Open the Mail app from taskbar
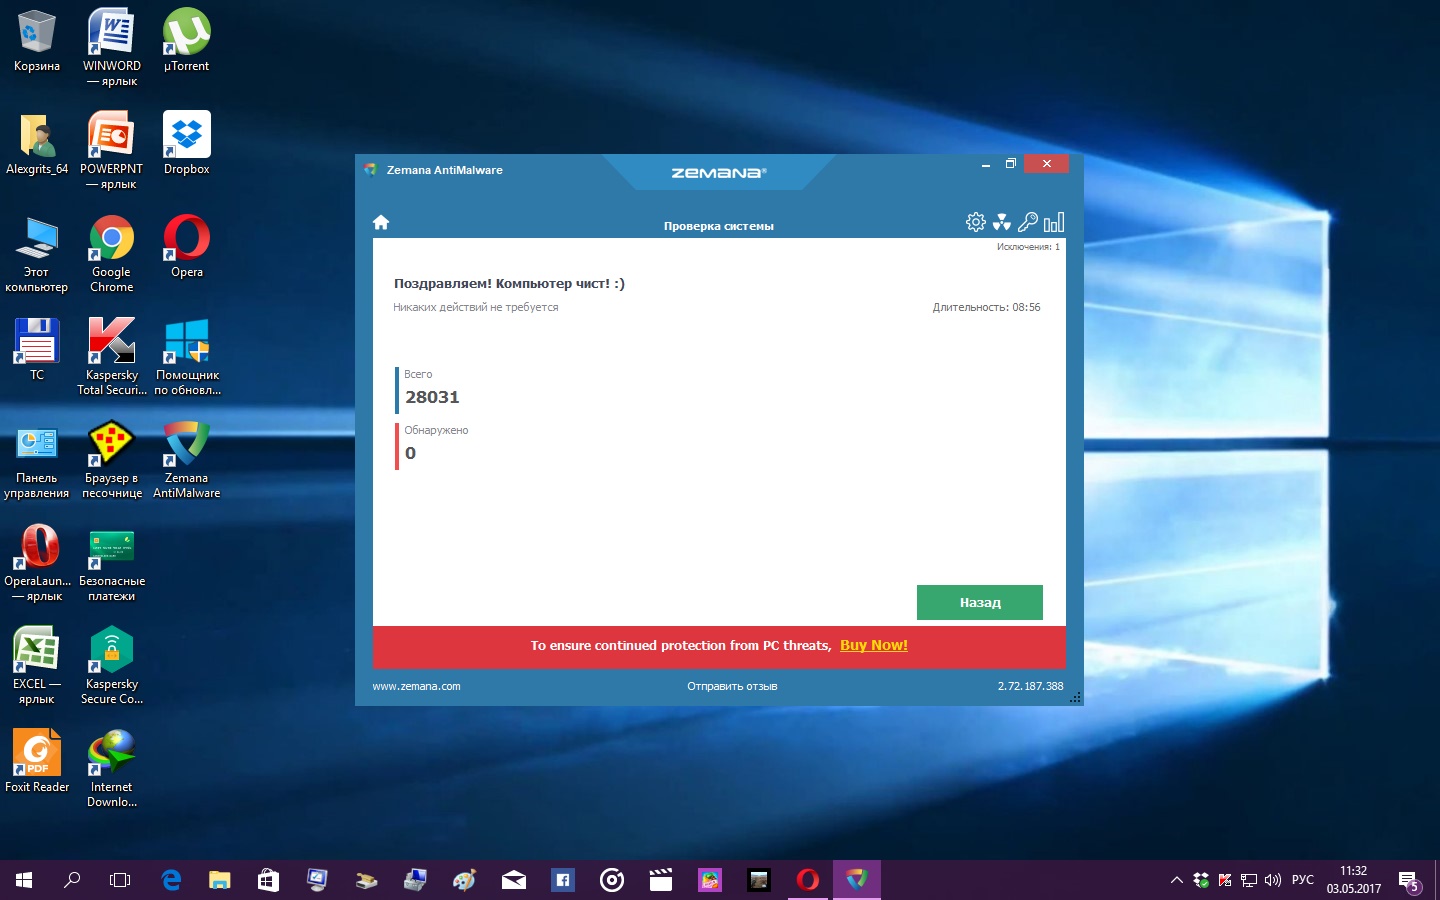 (514, 880)
